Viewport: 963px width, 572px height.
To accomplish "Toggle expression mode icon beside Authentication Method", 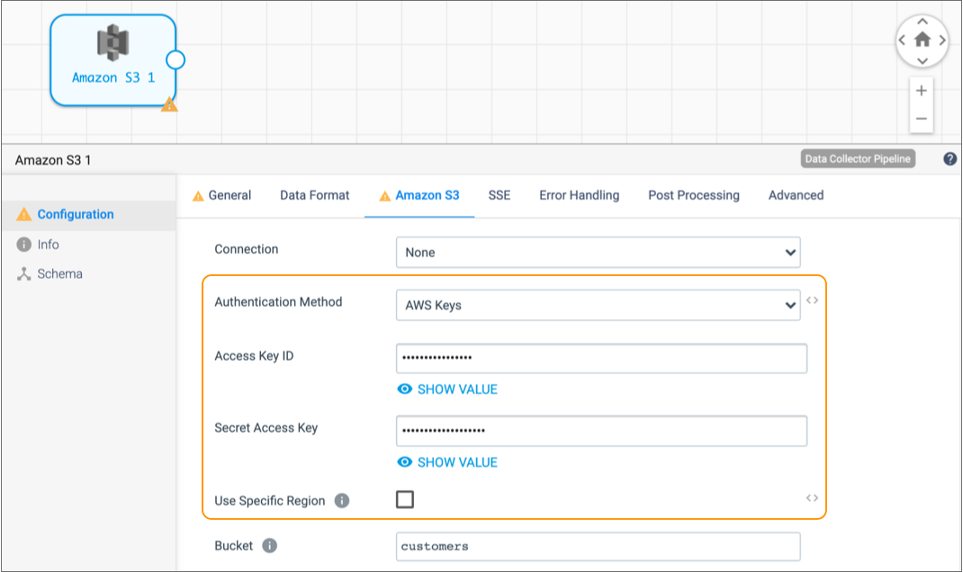I will point(812,300).
